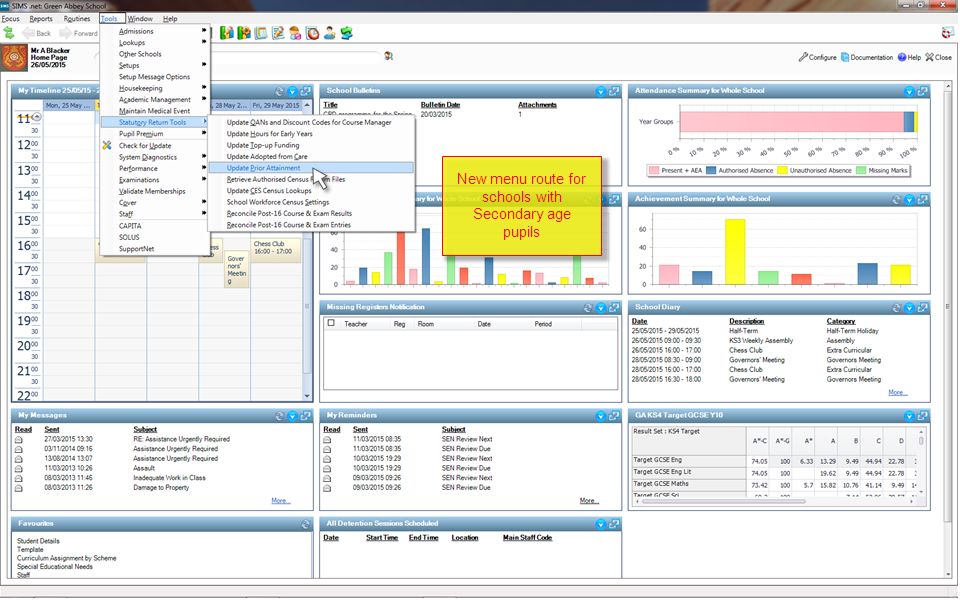This screenshot has width=960, height=600.
Task: Click the Help button at top right
Action: tap(909, 57)
